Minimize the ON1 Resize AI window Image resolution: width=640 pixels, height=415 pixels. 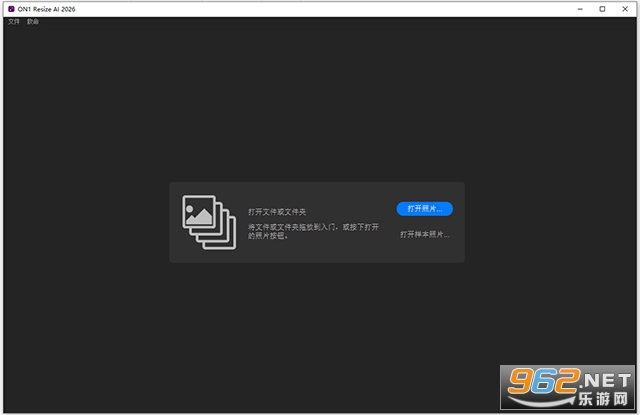[580, 9]
